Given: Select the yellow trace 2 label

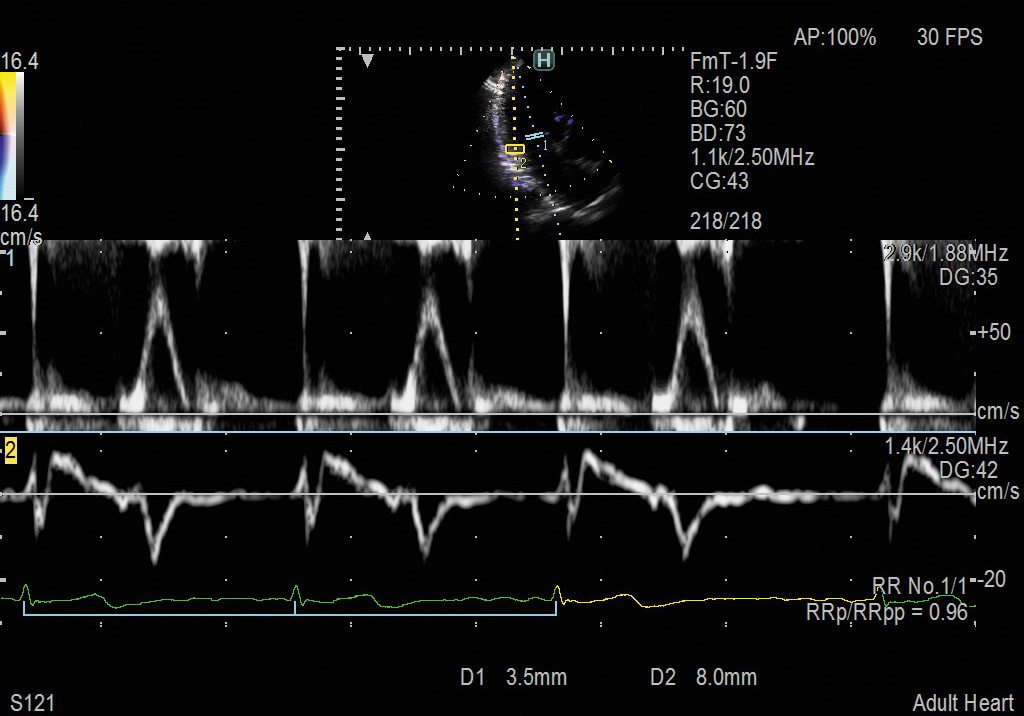Looking at the screenshot, I should (11, 451).
